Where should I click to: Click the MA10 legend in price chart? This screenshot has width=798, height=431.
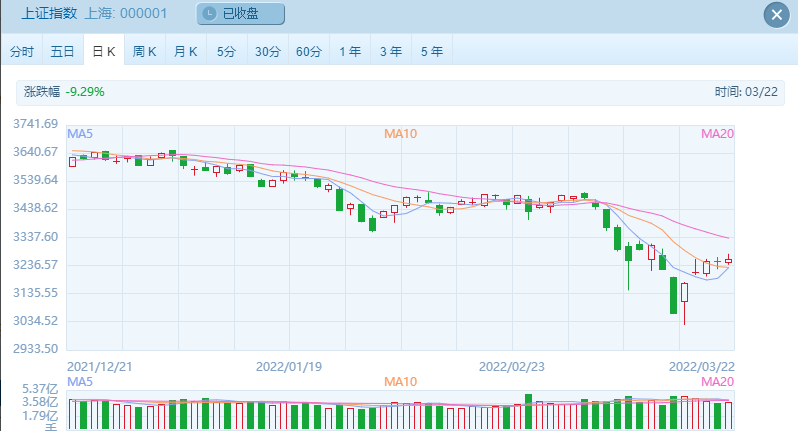point(401,134)
